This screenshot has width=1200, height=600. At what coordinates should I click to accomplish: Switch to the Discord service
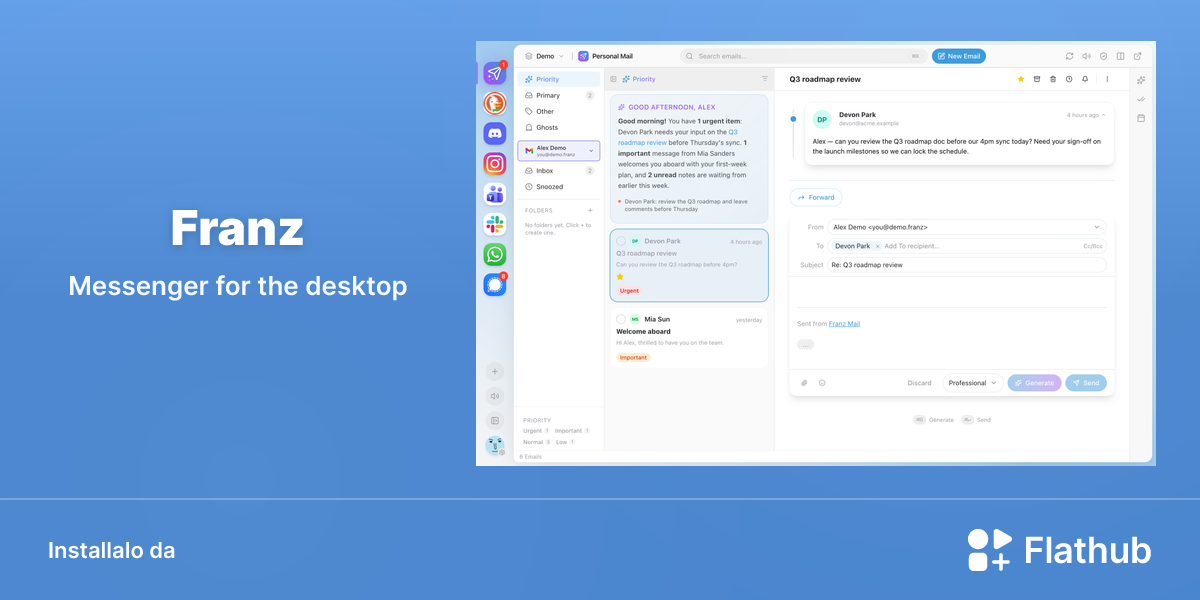494,133
